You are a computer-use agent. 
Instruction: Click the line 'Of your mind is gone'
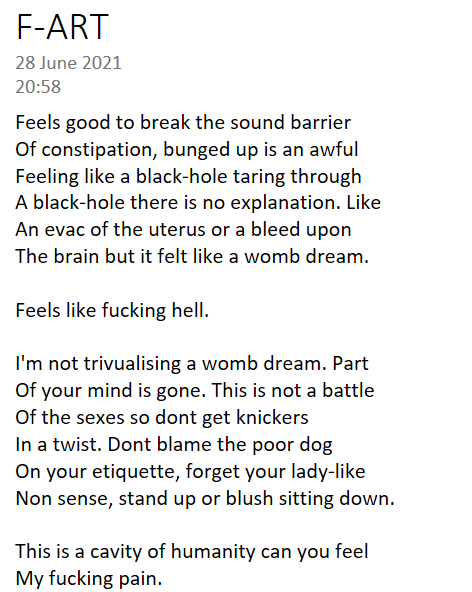click(195, 390)
